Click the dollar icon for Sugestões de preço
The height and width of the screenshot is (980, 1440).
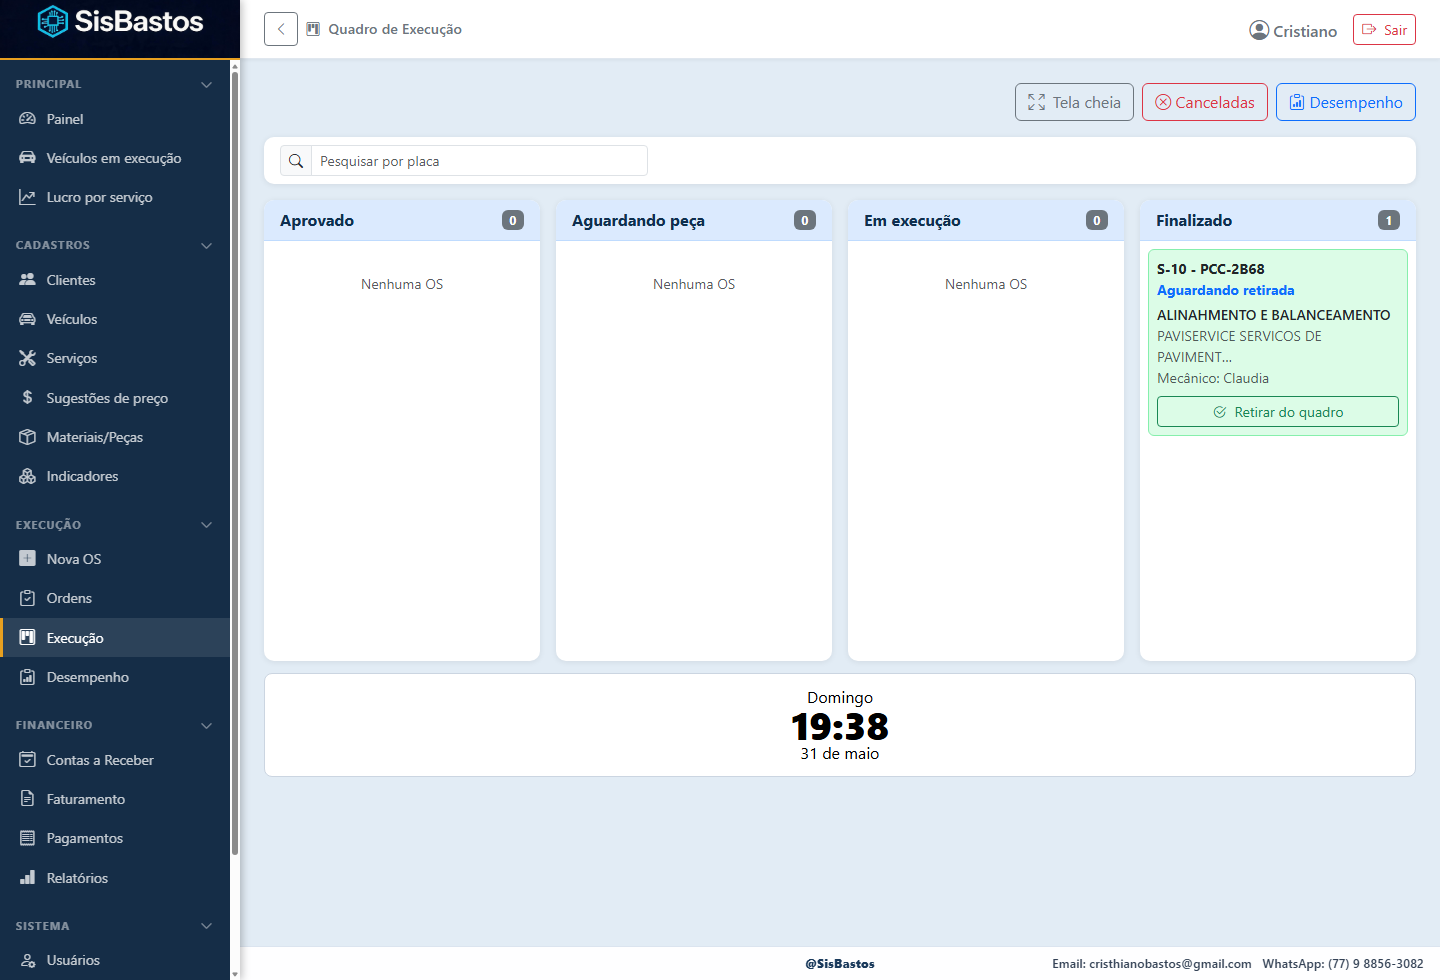[x=27, y=398]
